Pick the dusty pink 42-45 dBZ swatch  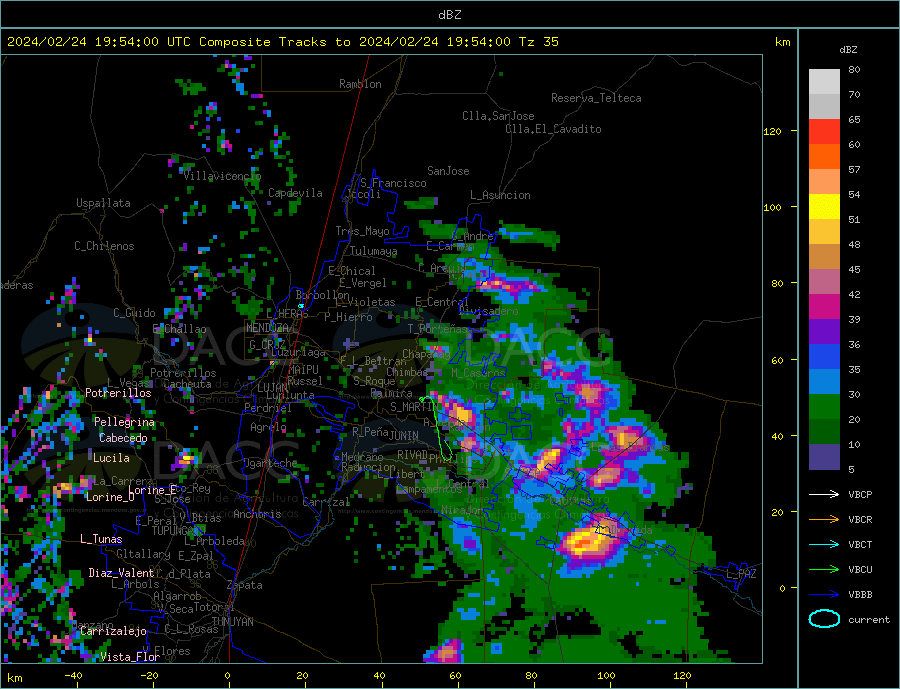tap(824, 282)
